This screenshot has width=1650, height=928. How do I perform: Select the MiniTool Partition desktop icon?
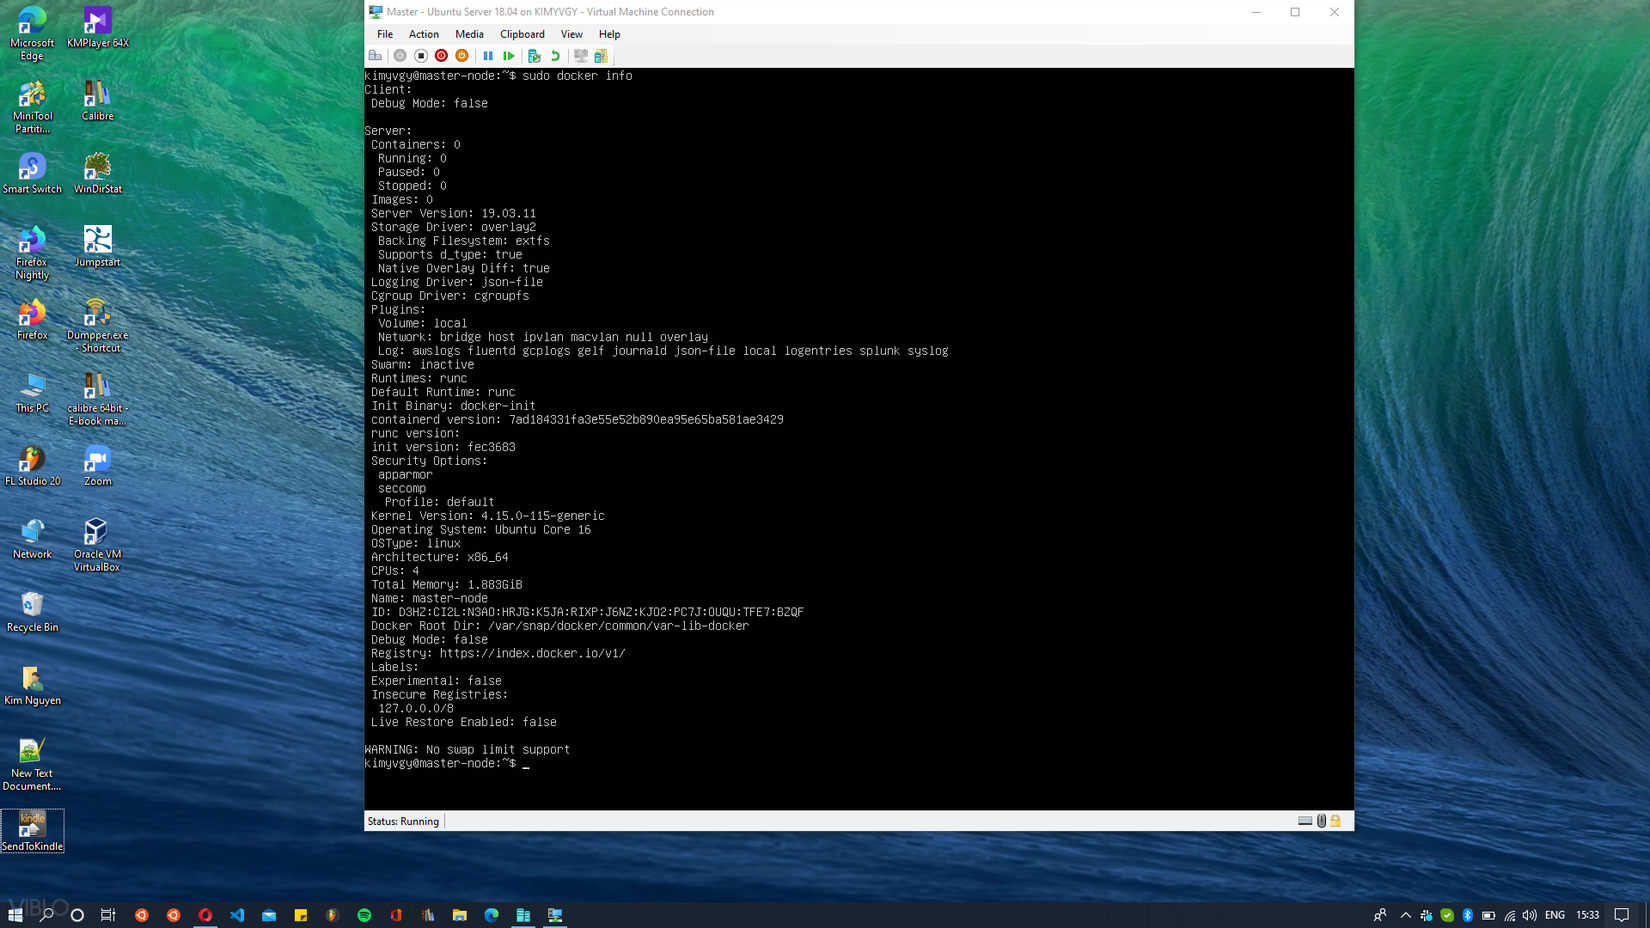pos(32,107)
